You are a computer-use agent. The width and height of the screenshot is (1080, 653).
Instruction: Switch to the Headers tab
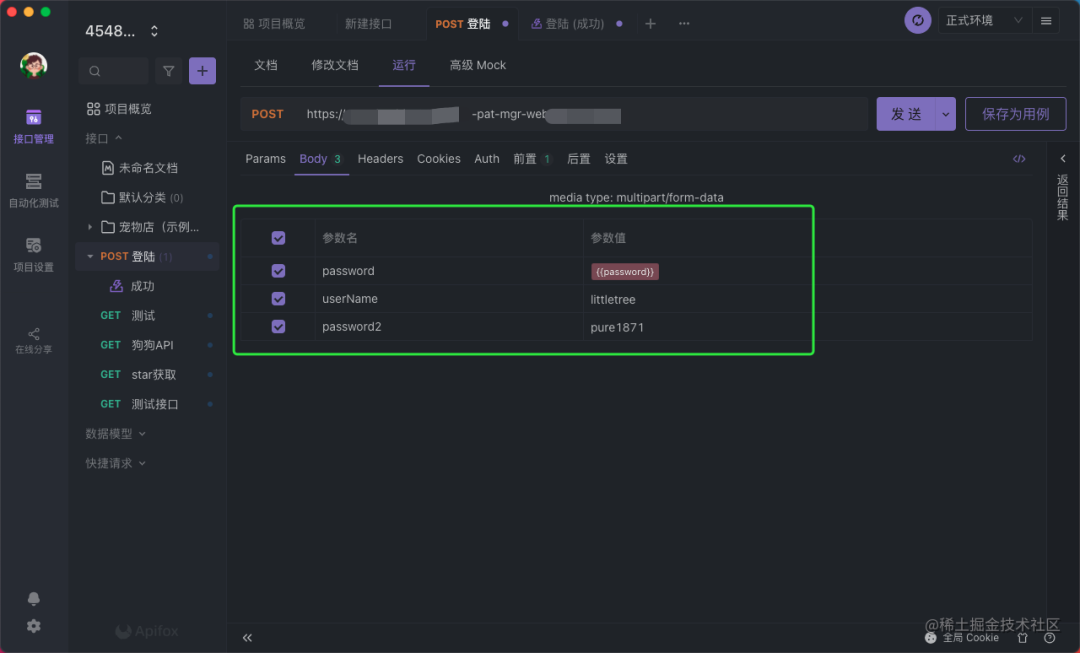[380, 159]
